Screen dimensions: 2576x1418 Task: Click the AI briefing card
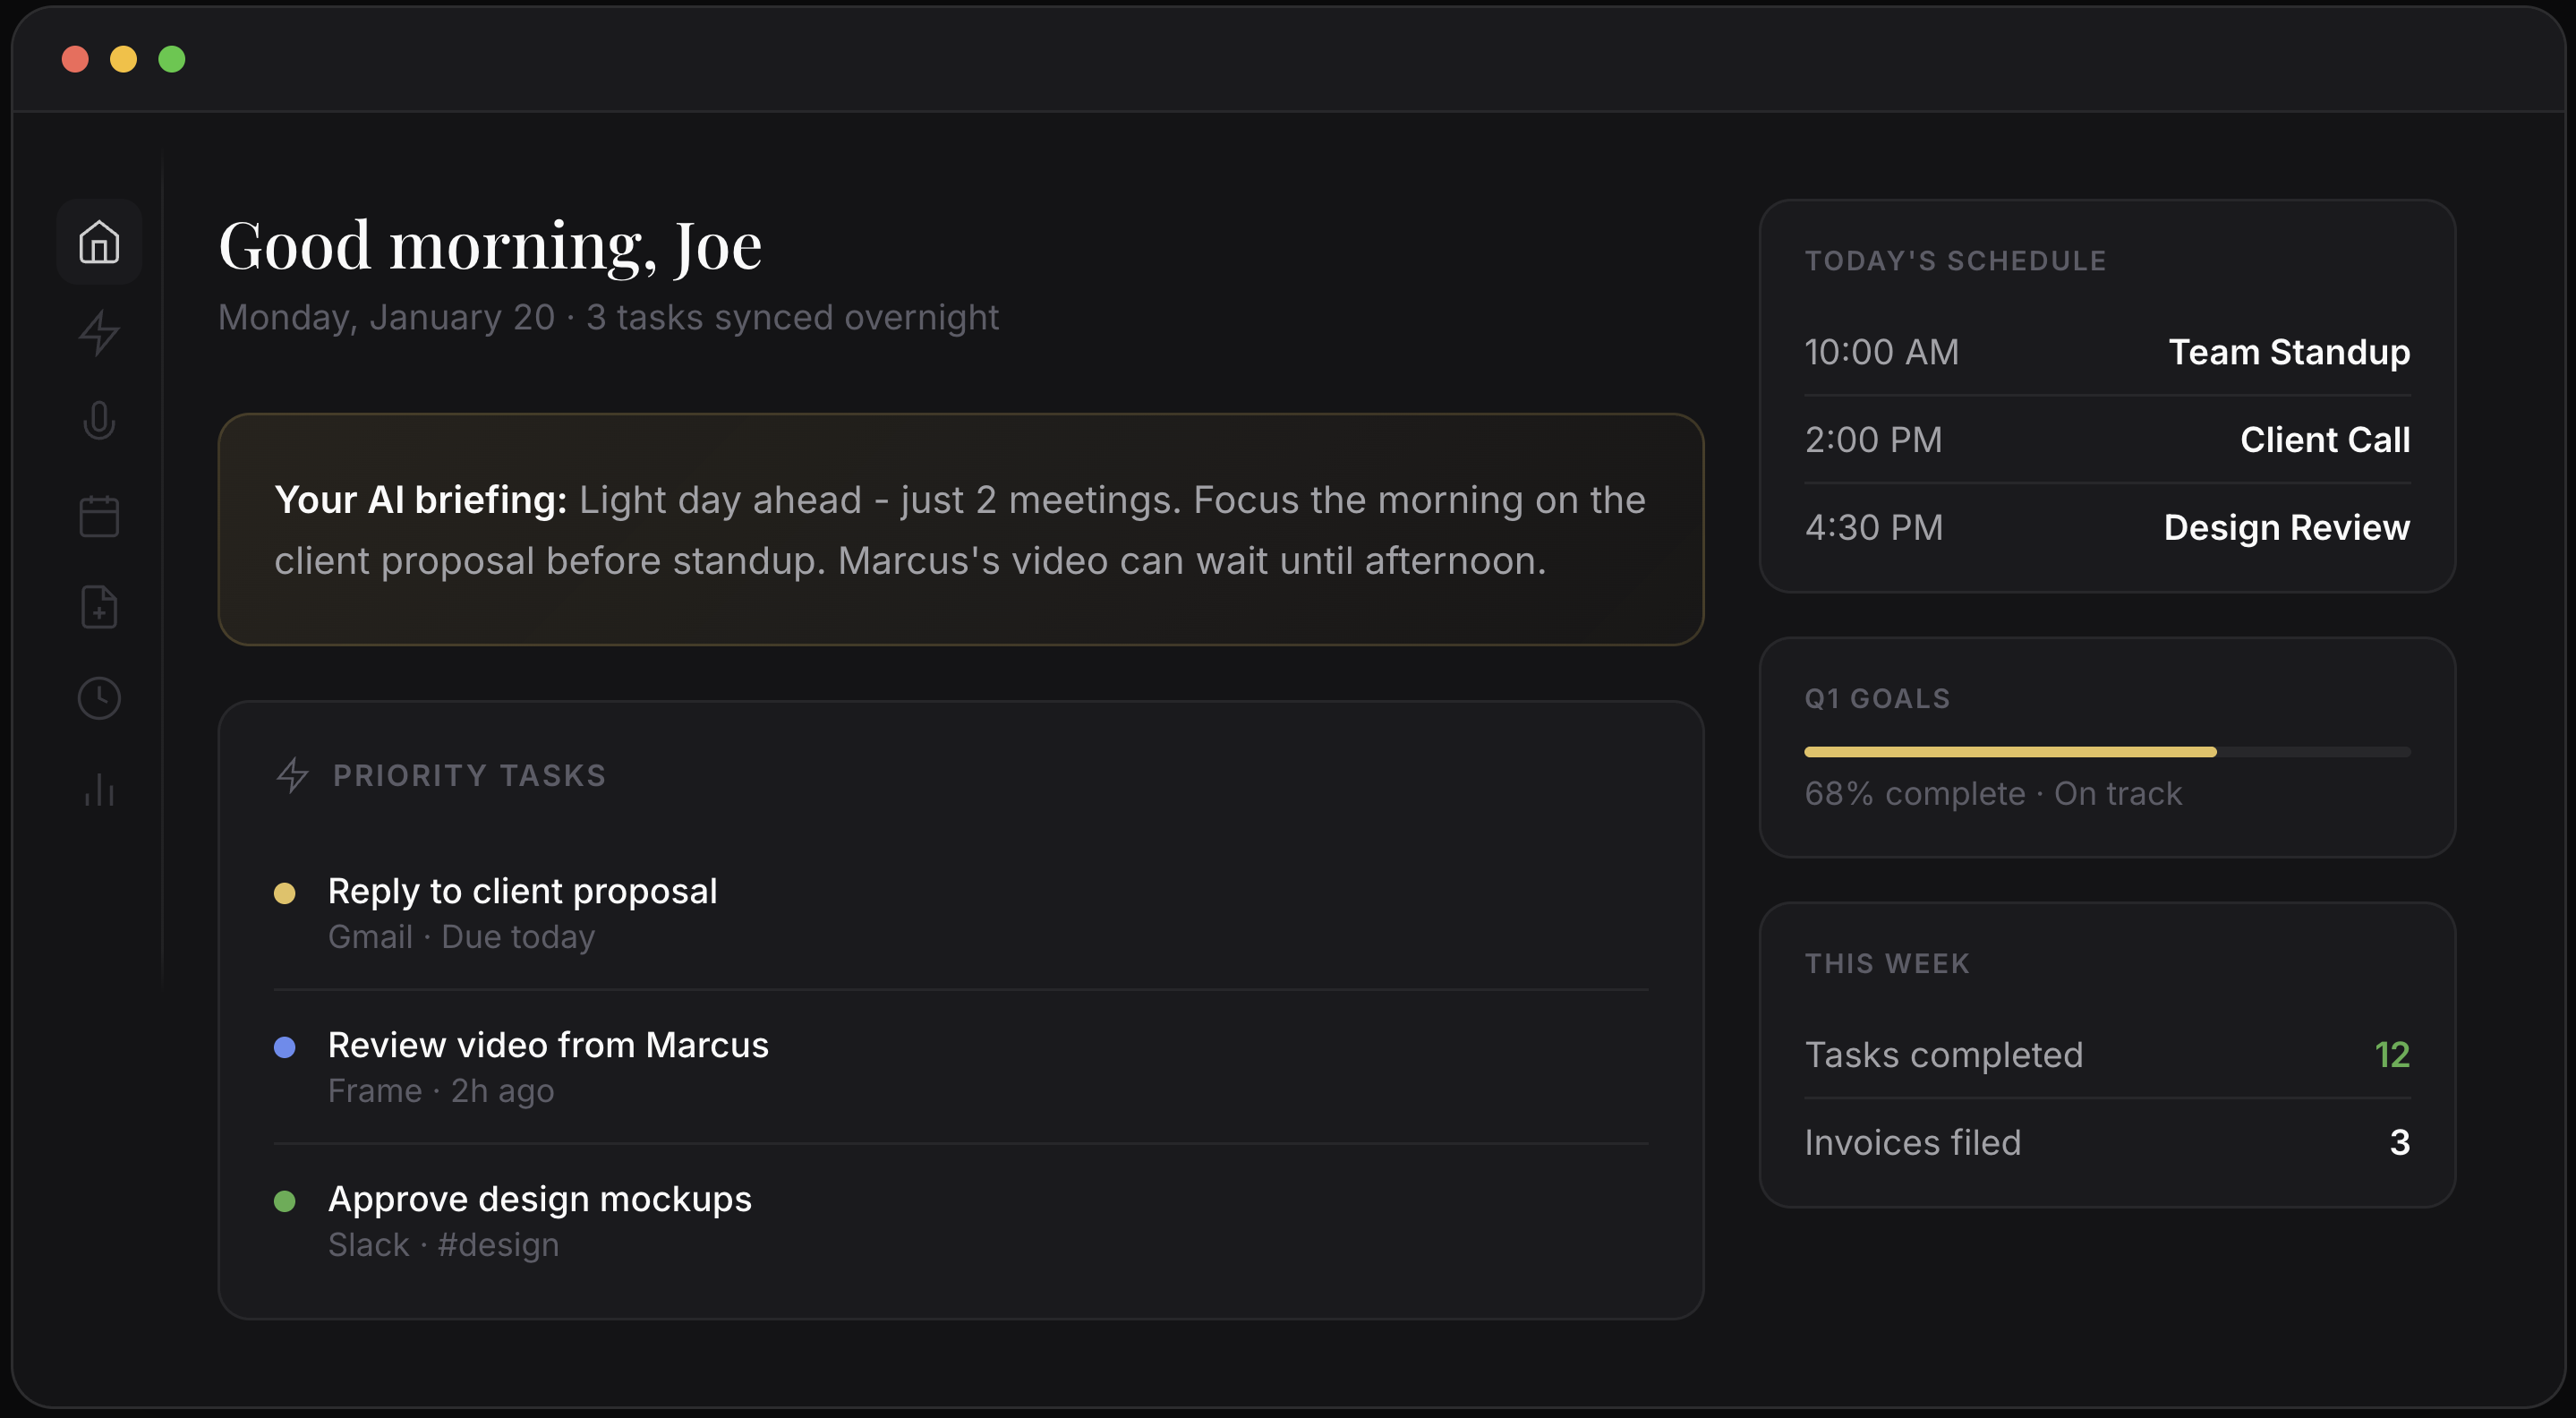click(960, 528)
